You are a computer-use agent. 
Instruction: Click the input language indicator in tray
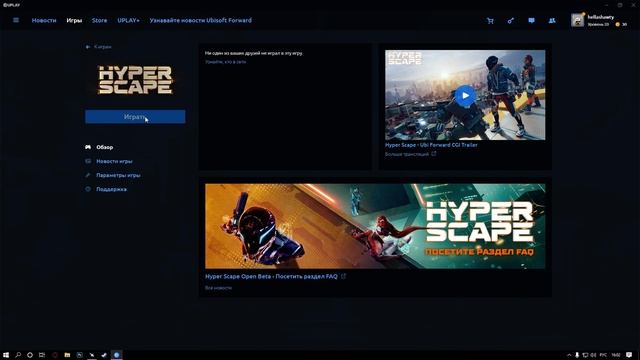point(603,355)
